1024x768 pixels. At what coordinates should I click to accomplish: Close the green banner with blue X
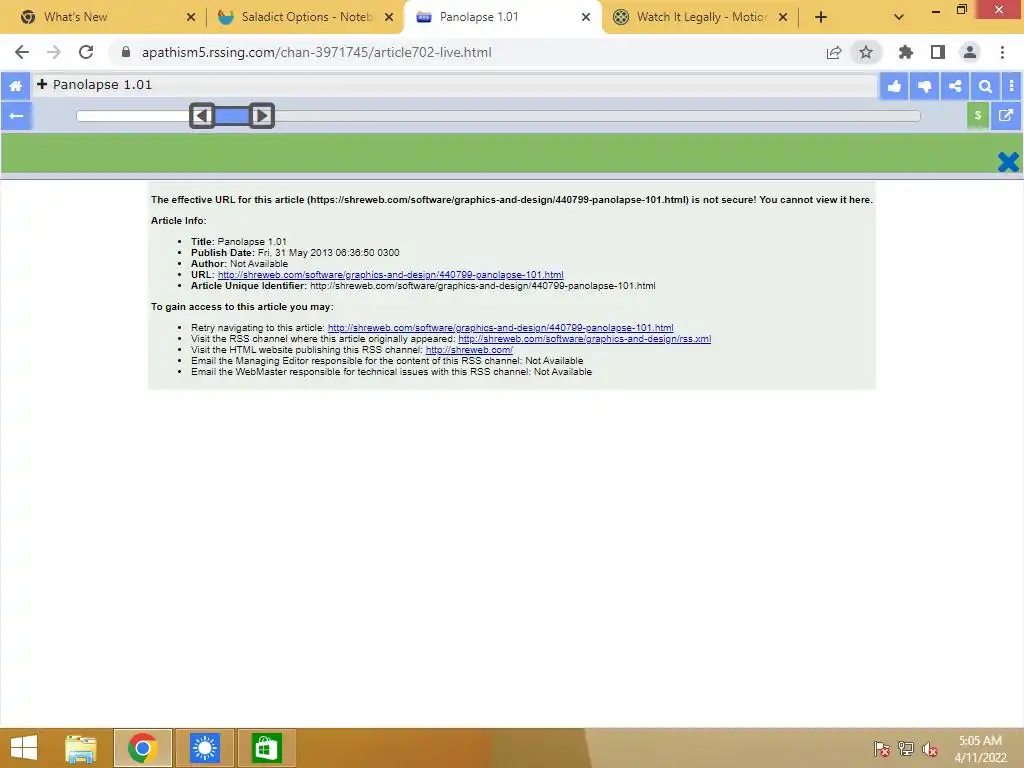[x=1008, y=162]
